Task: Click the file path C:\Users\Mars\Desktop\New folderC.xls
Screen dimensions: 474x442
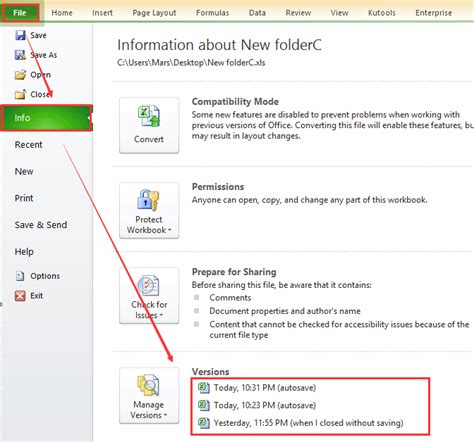Action: tap(191, 63)
